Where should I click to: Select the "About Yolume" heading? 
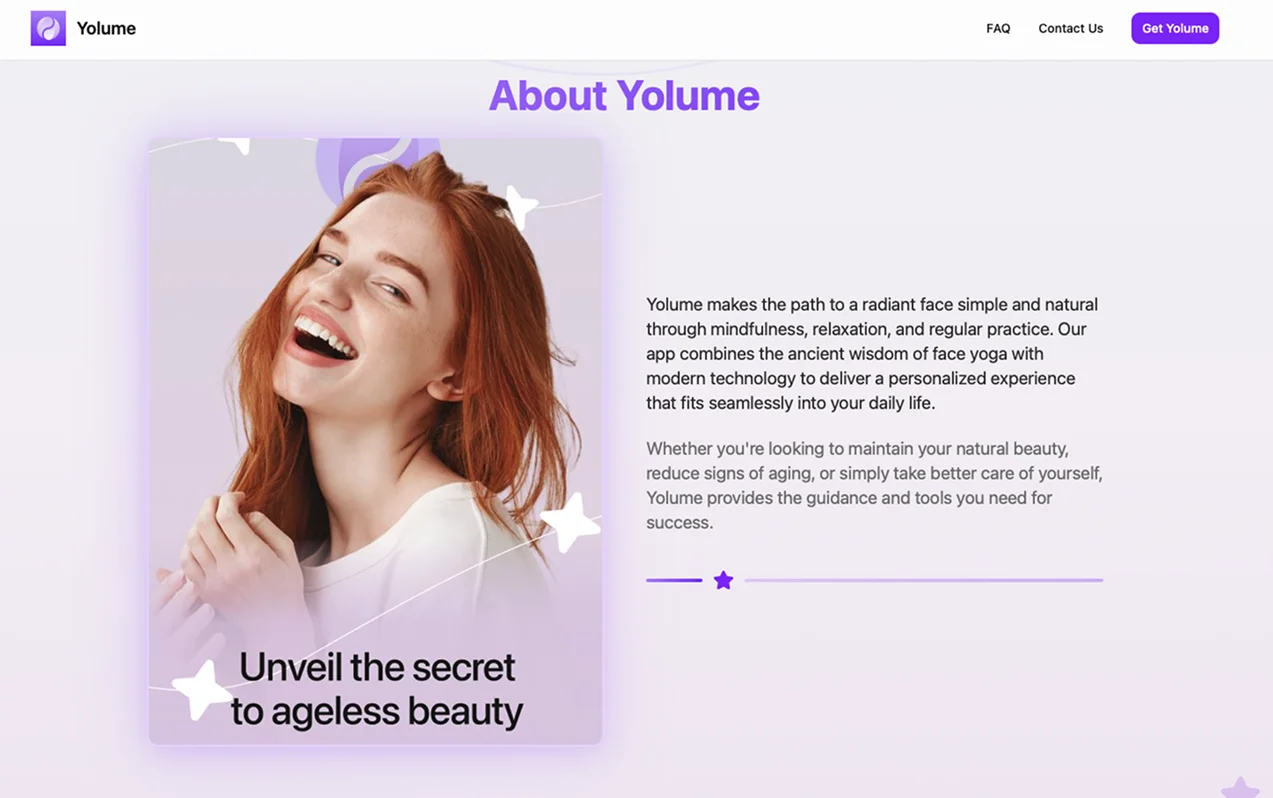[x=624, y=96]
